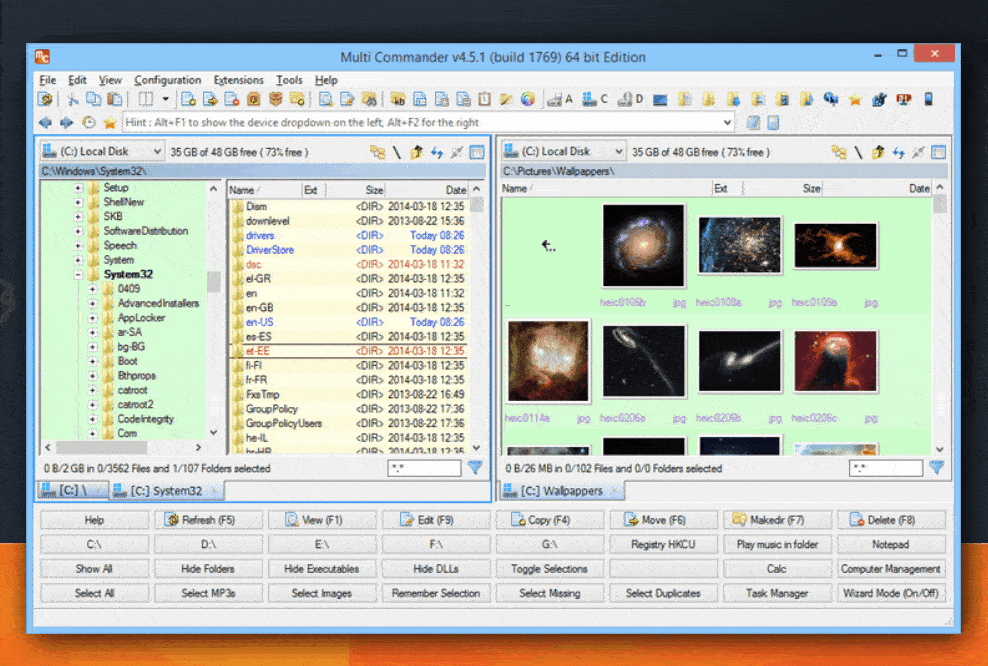Click the Copy icon next to scissors
This screenshot has width=988, height=666.
tap(93, 100)
